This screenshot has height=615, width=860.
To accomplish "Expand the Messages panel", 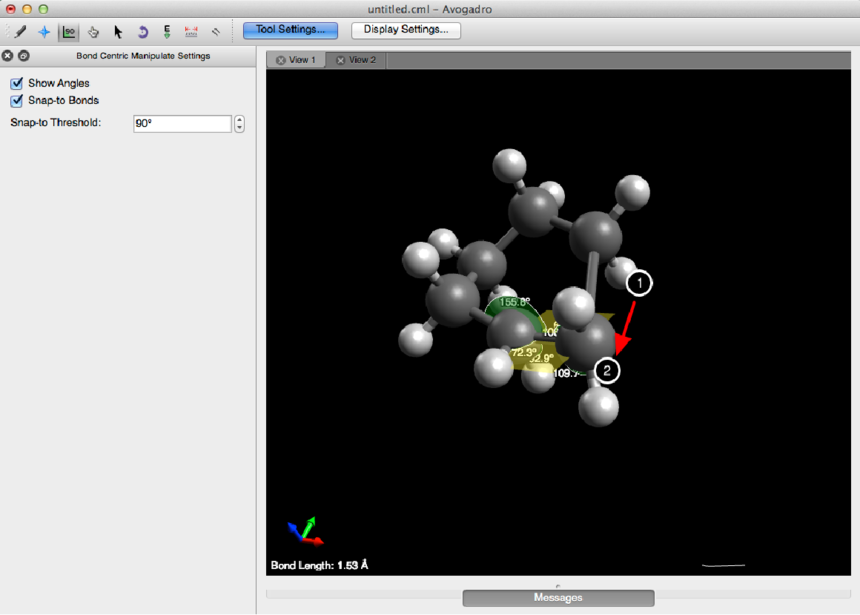I will [x=557, y=598].
